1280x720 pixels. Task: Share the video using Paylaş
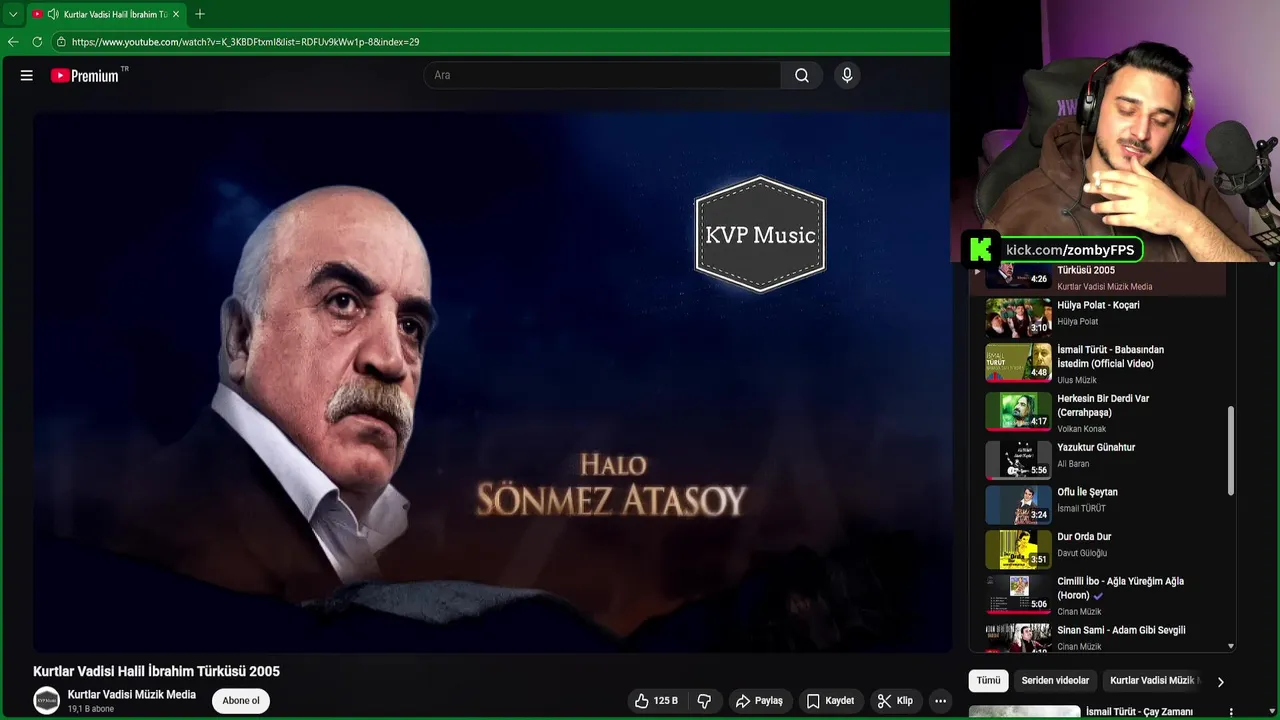pos(759,701)
